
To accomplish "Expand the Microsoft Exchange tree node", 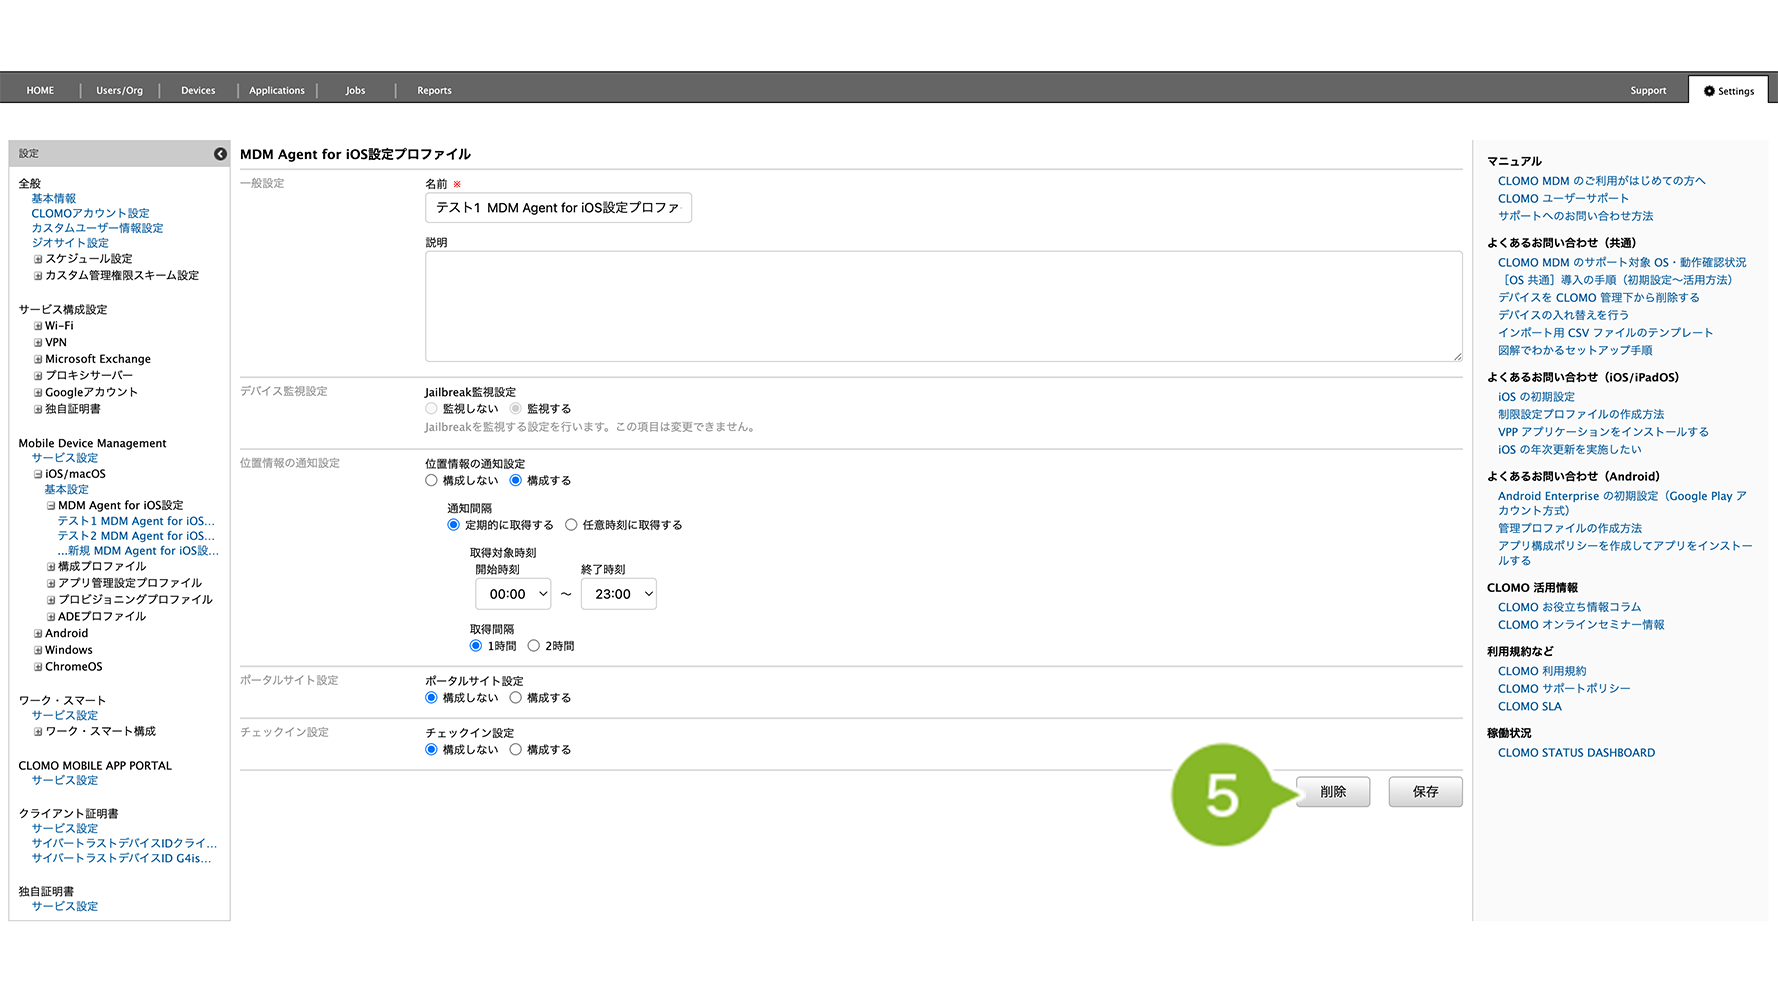I will 38,360.
